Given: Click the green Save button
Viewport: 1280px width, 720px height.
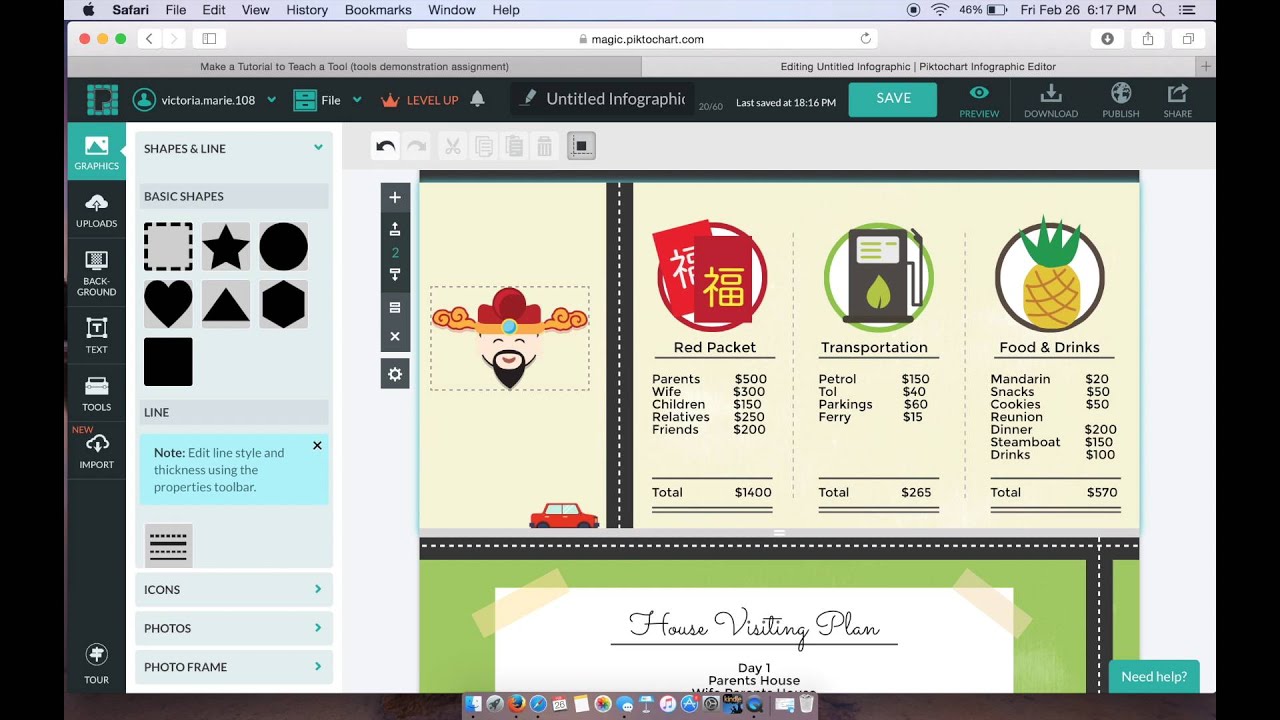Looking at the screenshot, I should (x=893, y=99).
